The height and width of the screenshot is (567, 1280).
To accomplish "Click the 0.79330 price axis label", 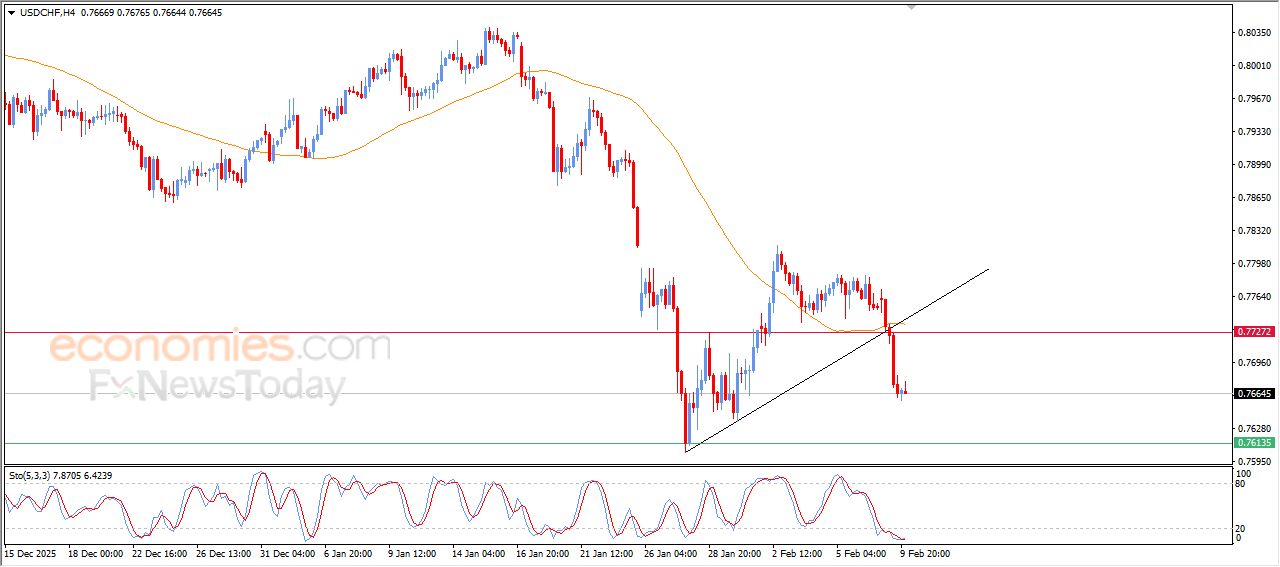I will (1254, 132).
